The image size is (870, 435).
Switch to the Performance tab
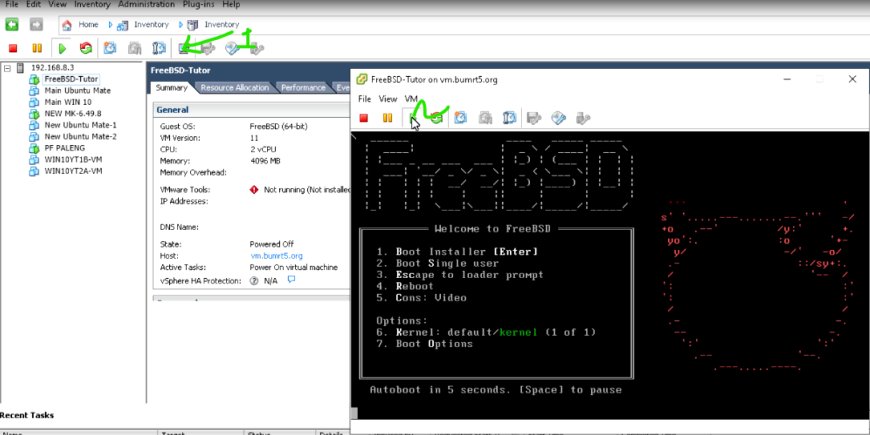click(303, 88)
